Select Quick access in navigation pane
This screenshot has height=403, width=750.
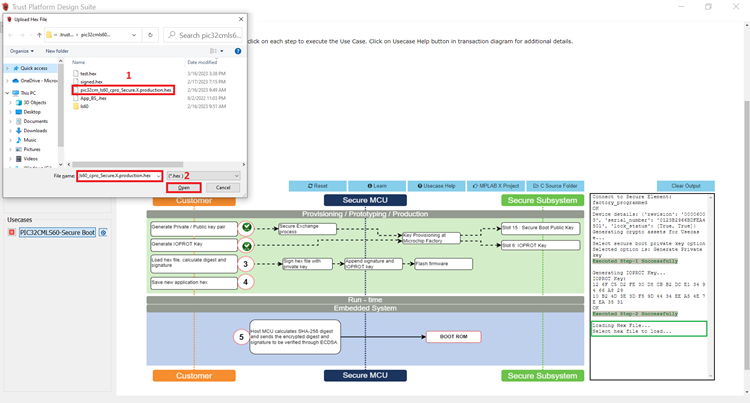[33, 68]
